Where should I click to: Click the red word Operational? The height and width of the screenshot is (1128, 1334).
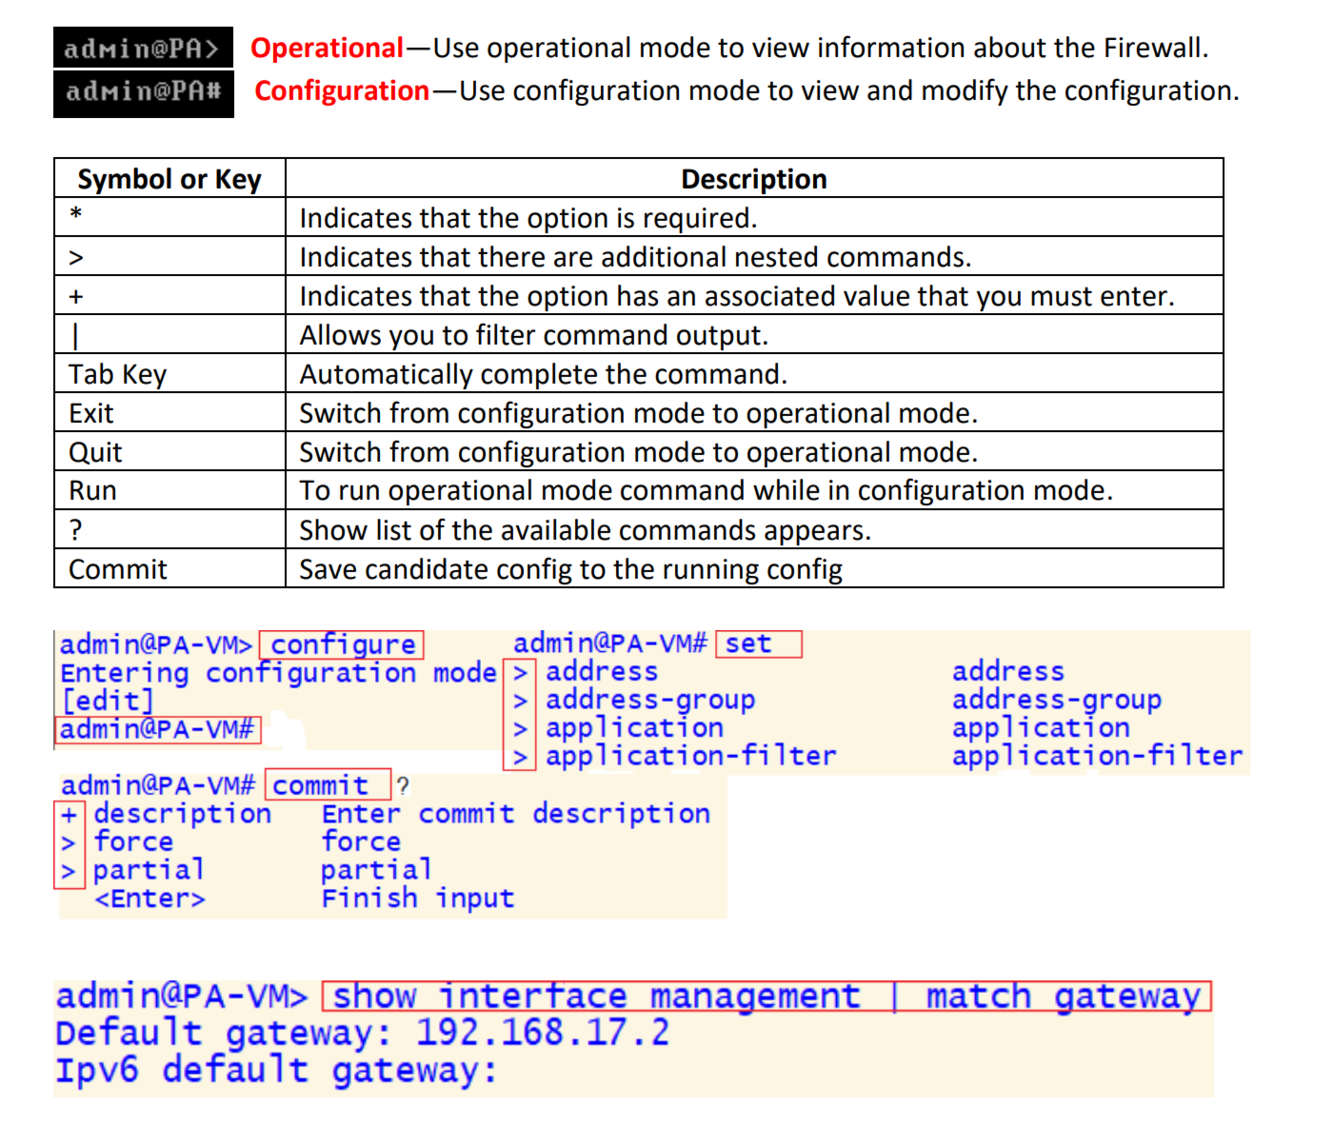point(326,48)
